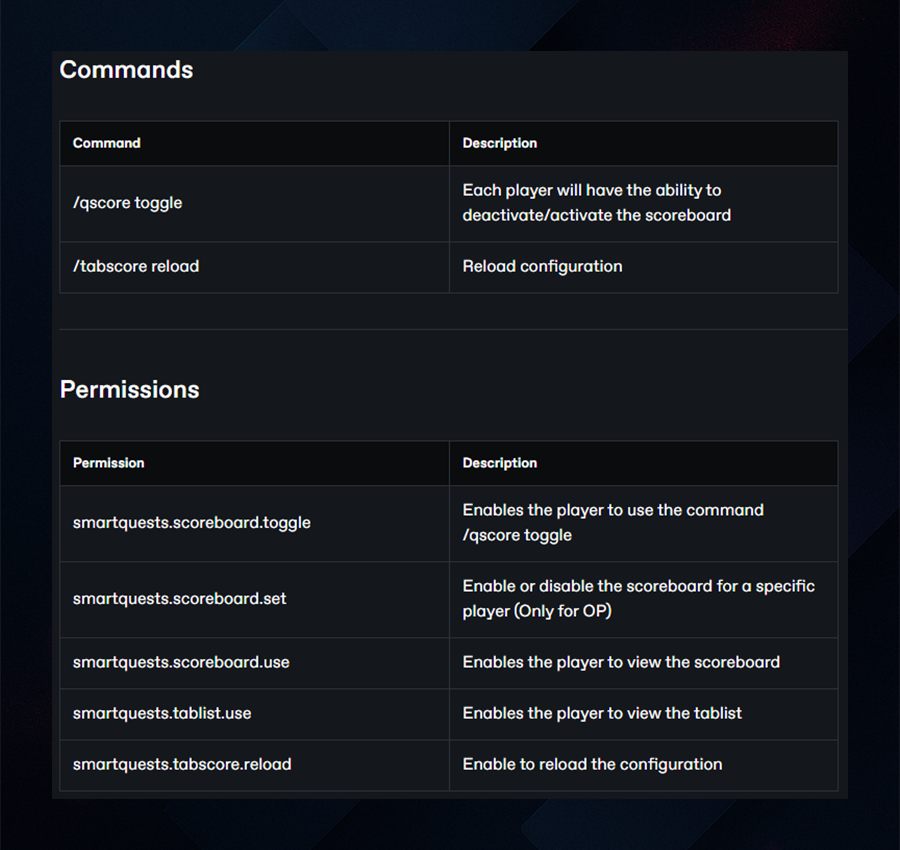Click the Reload configuration description

542,266
